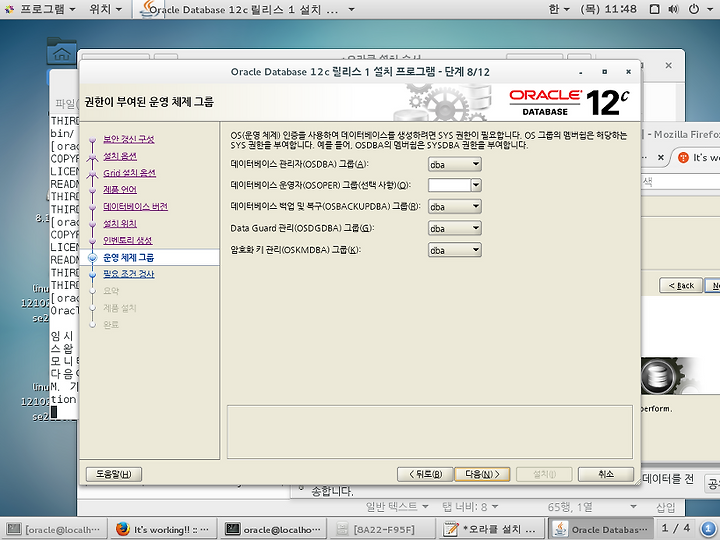Click the clock showing 11:48
Image resolution: width=720 pixels, height=540 pixels.
point(608,9)
